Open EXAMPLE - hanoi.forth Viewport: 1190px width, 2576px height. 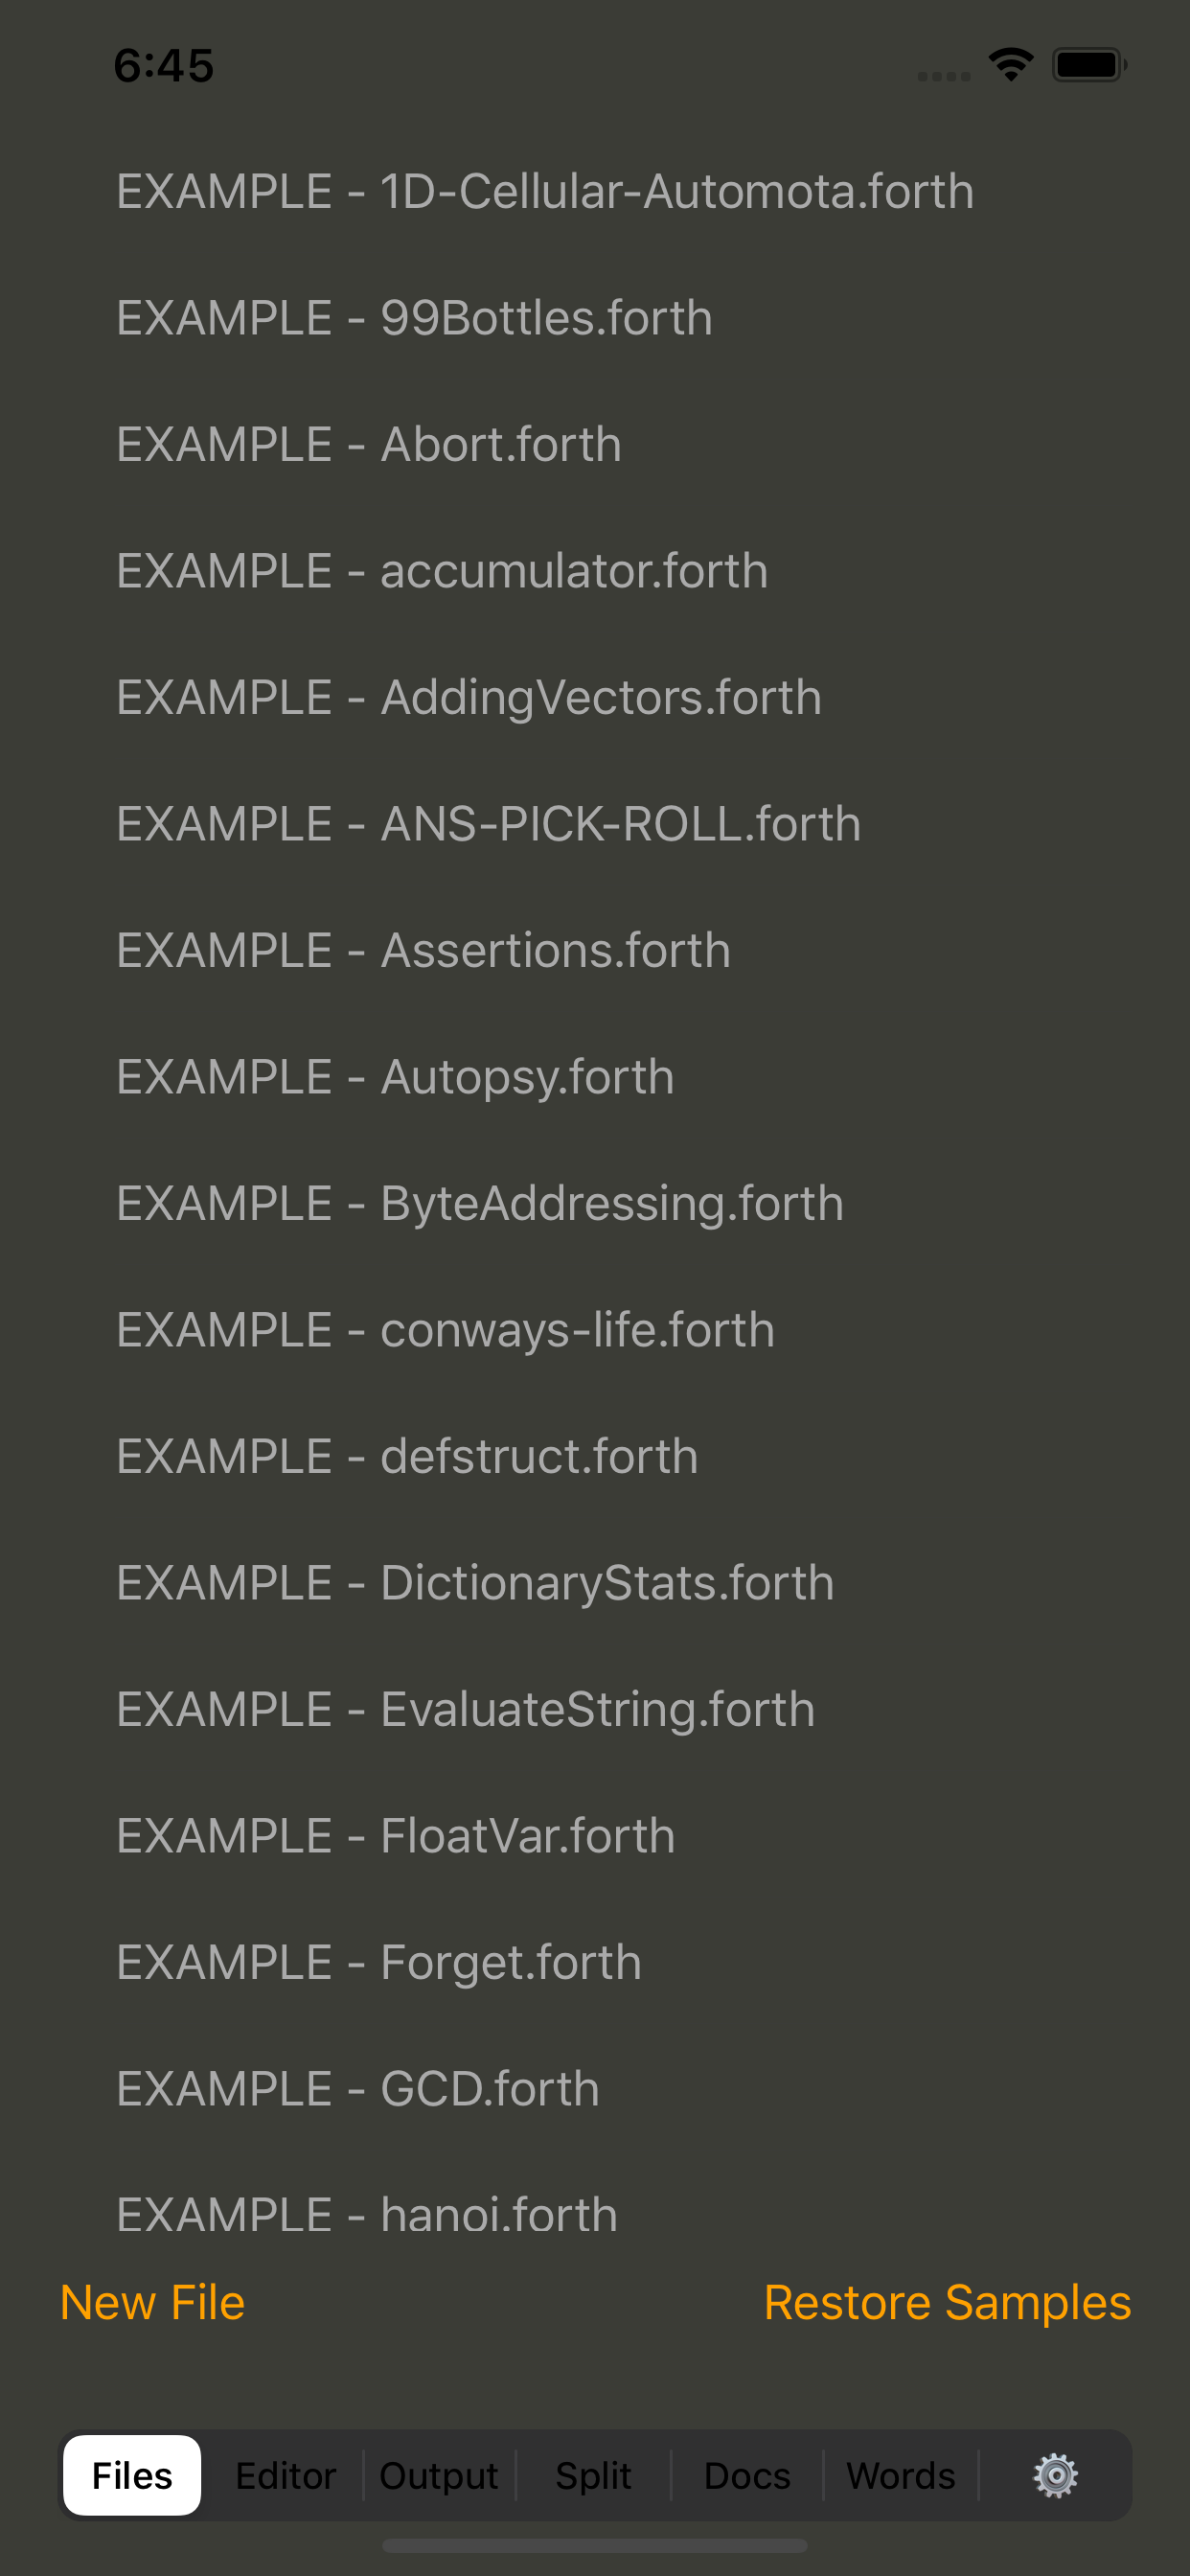coord(366,2214)
